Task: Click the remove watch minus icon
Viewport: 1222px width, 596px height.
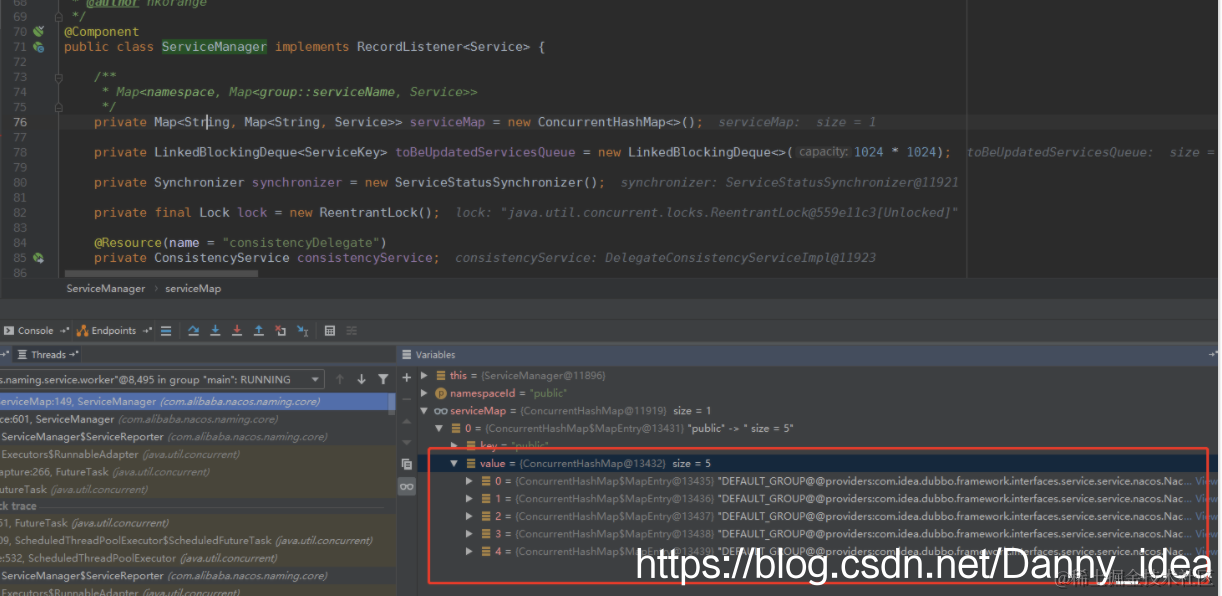Action: tap(406, 399)
